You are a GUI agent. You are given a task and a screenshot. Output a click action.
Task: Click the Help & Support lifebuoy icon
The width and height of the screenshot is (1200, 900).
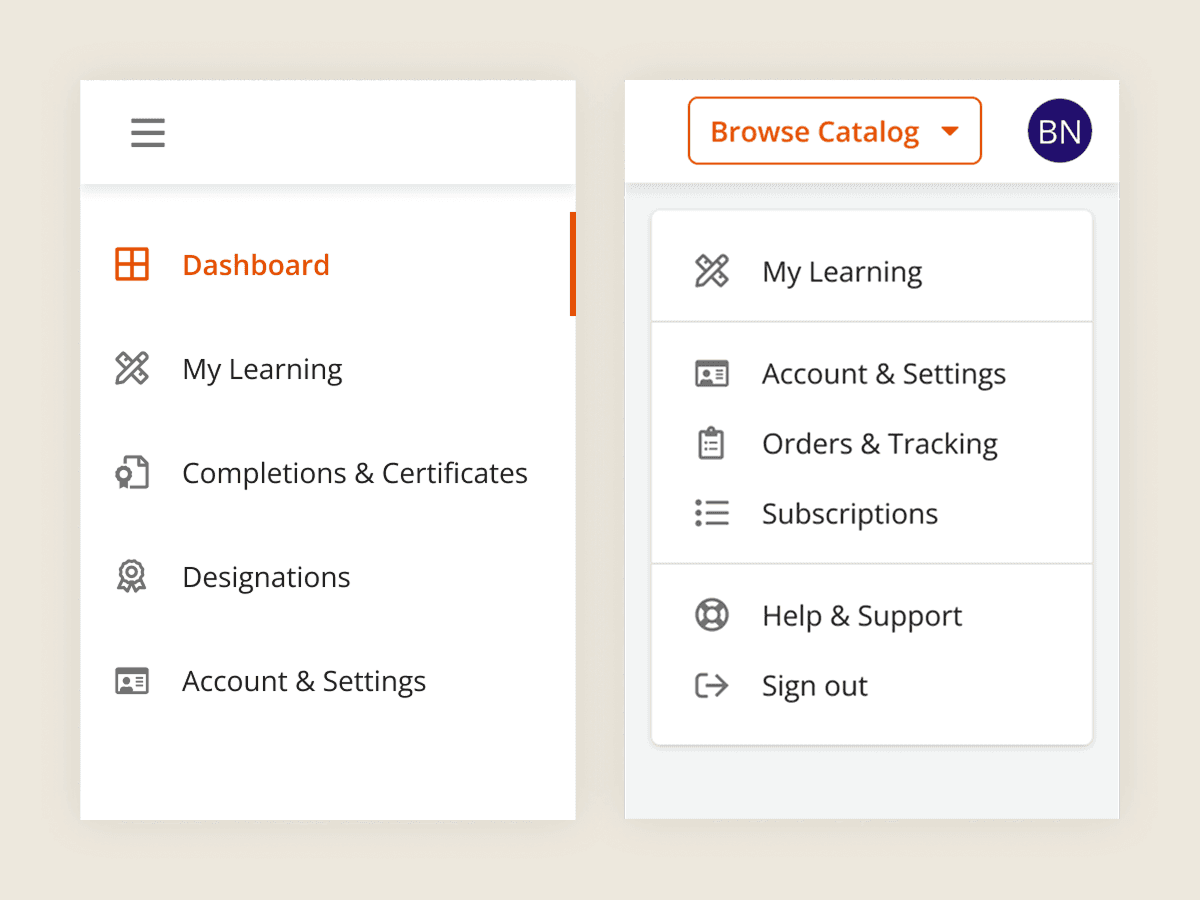point(712,615)
